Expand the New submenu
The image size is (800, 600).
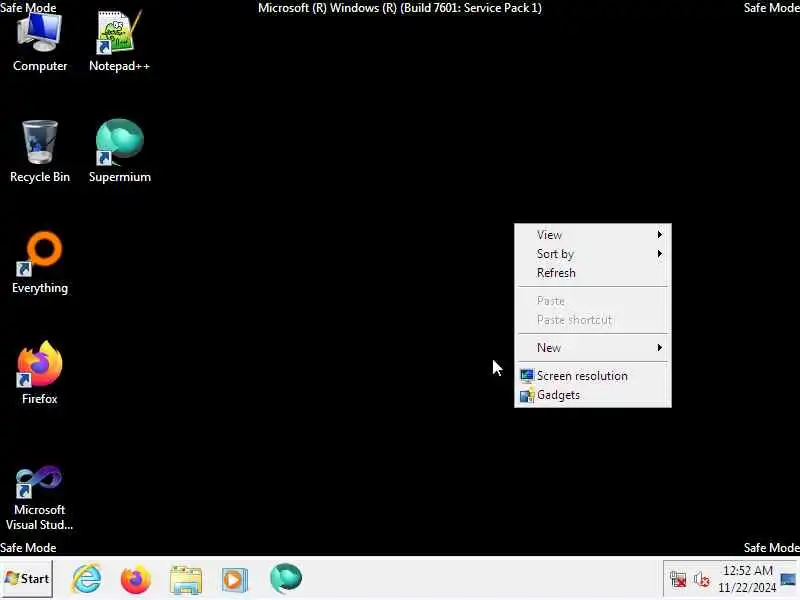coord(593,347)
